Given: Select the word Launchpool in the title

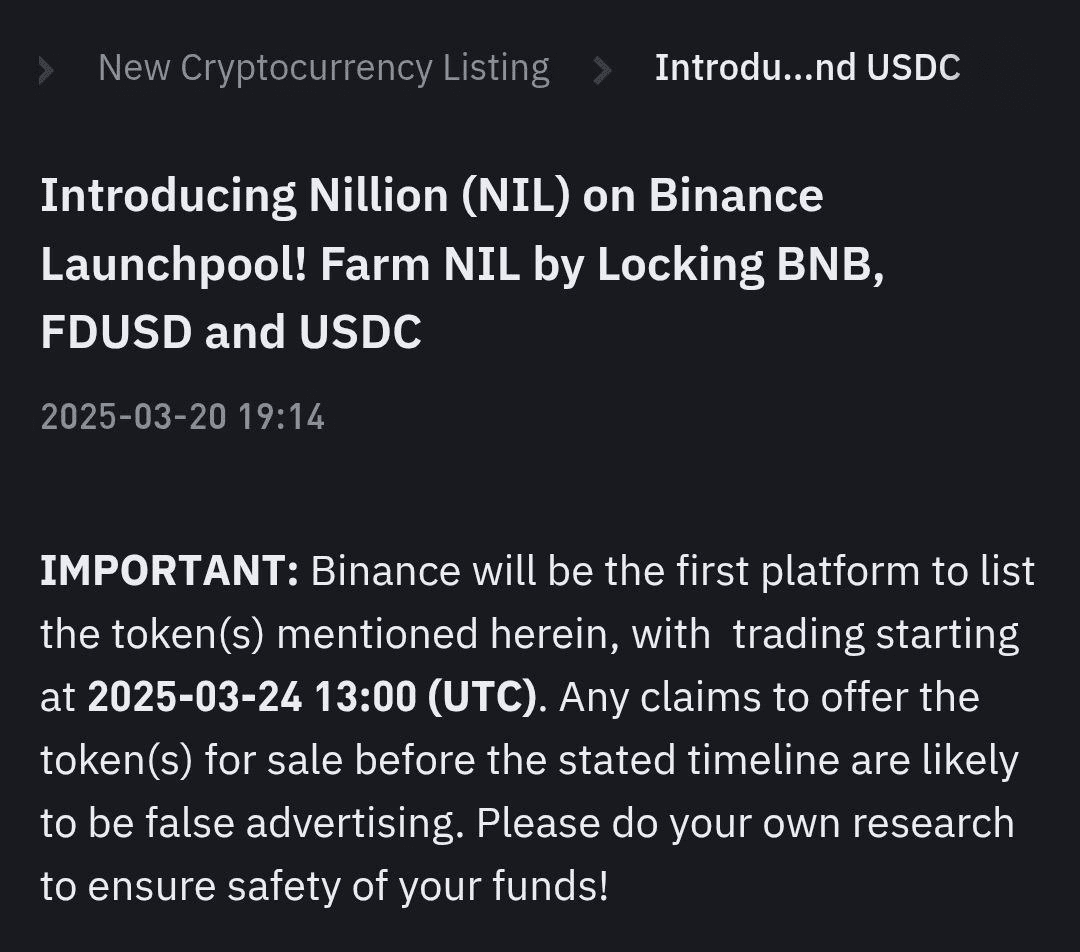Looking at the screenshot, I should pyautogui.click(x=167, y=264).
